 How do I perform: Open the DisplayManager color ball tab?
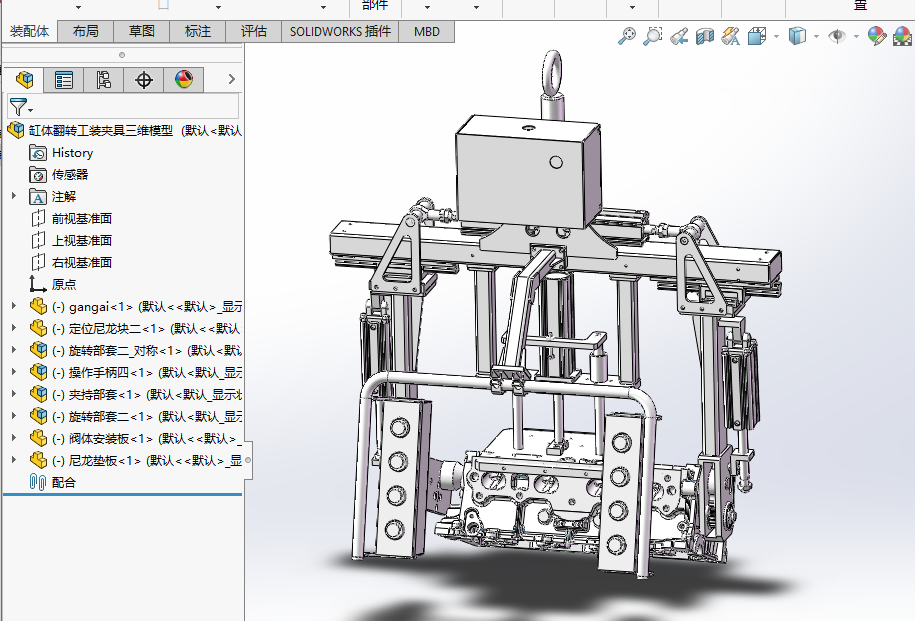[x=183, y=80]
